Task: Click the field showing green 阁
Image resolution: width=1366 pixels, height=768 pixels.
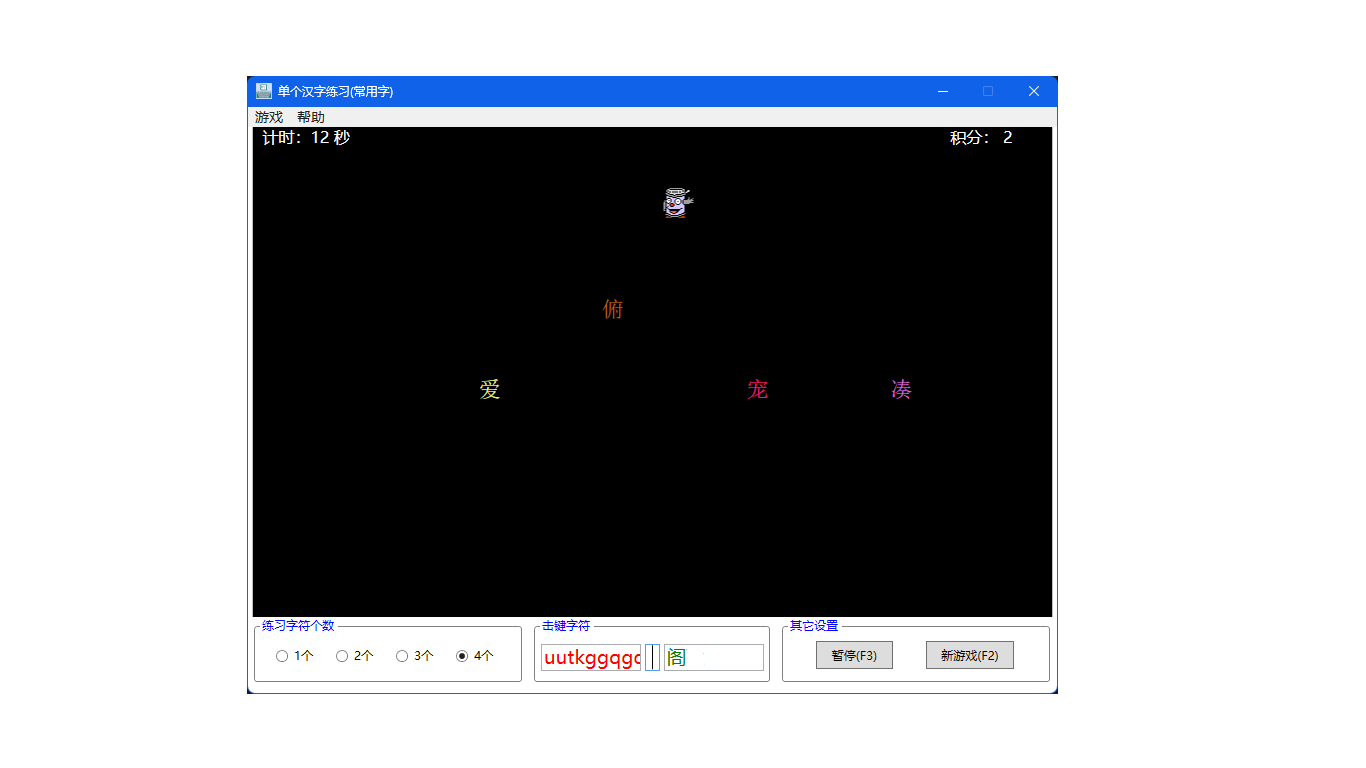Action: coord(714,657)
